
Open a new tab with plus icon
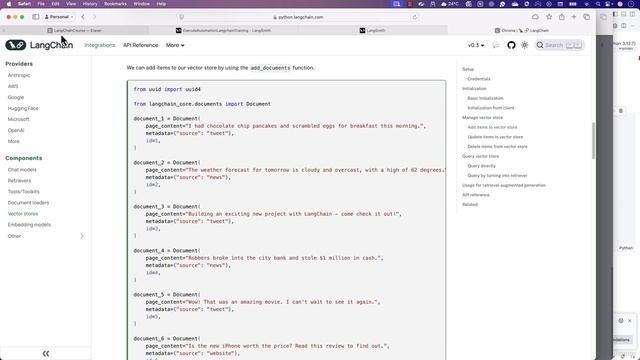(574, 17)
